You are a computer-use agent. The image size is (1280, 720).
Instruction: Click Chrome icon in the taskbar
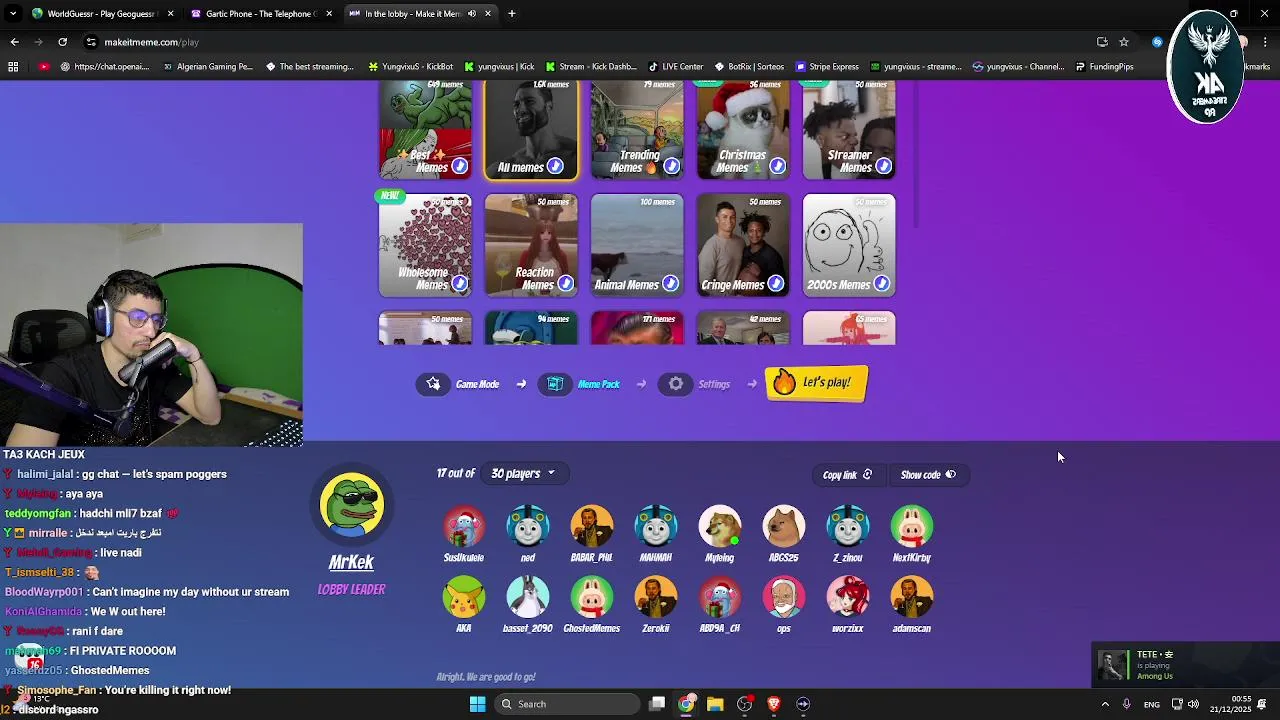(686, 704)
